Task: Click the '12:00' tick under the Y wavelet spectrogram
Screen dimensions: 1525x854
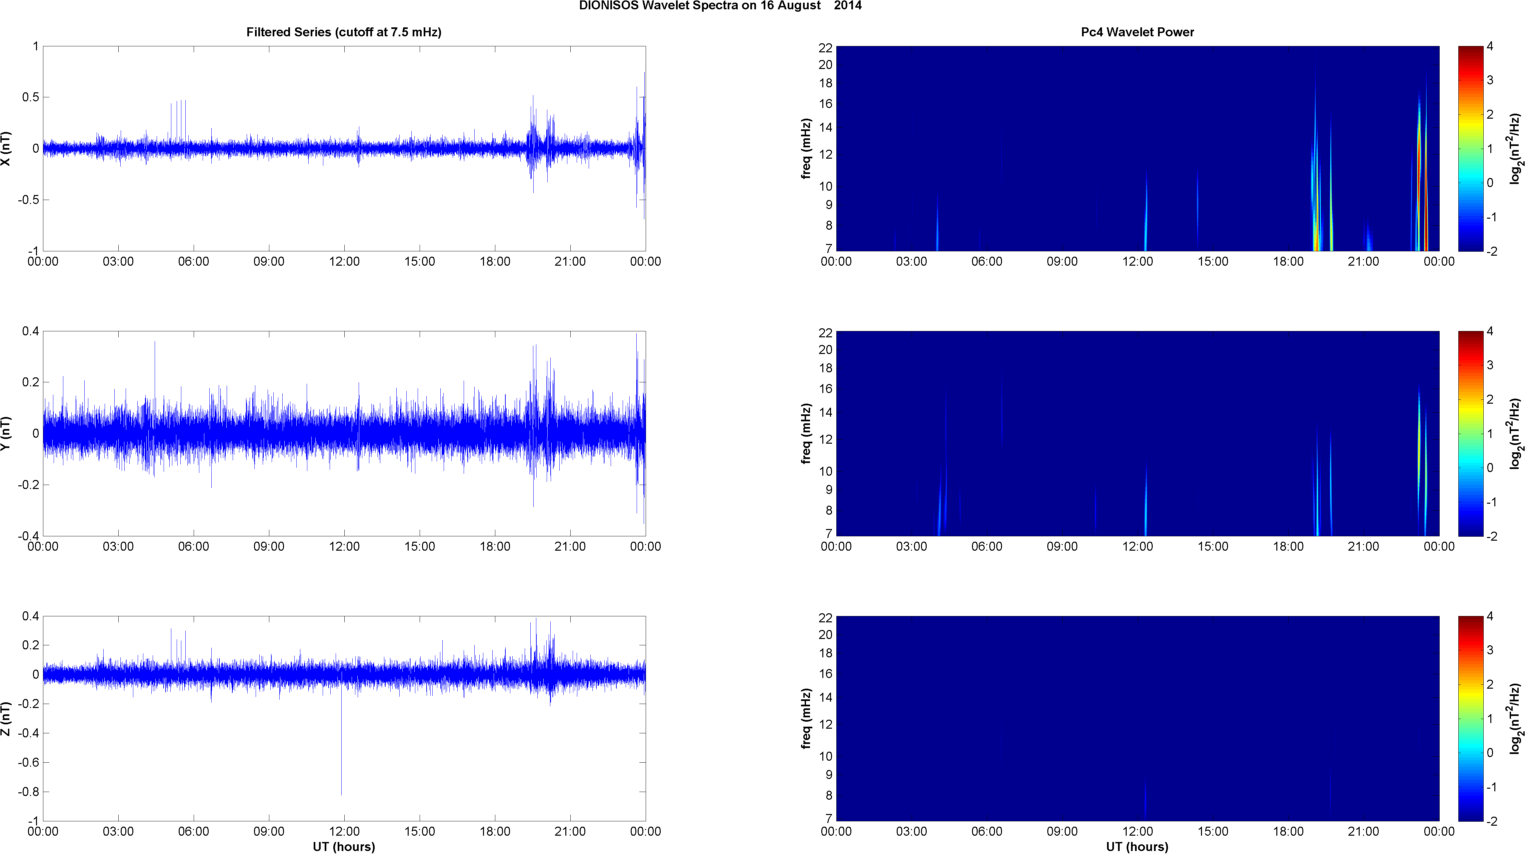Action: pos(1137,547)
